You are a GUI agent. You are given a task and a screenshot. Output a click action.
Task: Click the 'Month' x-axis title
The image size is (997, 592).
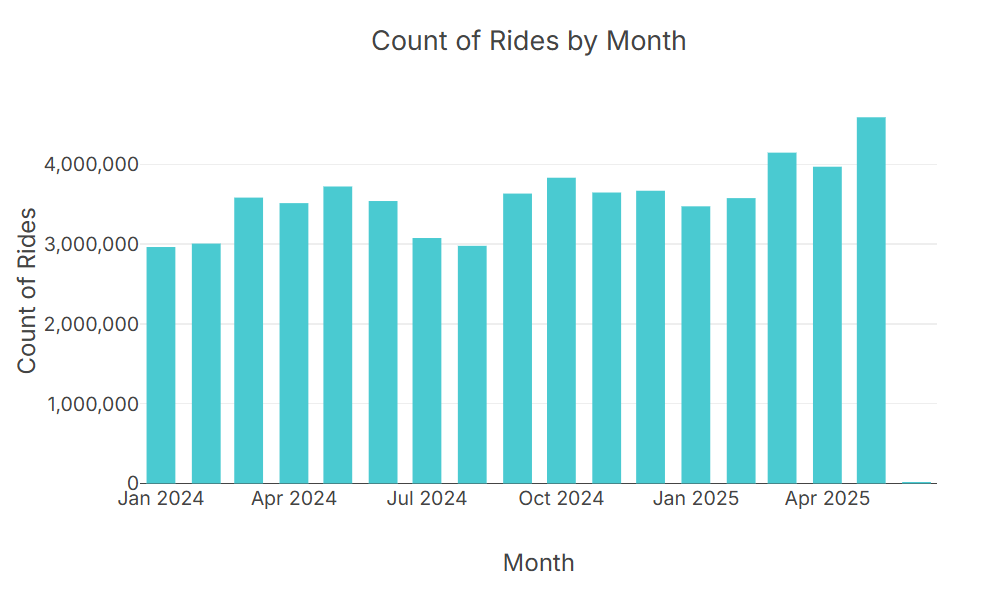538,563
